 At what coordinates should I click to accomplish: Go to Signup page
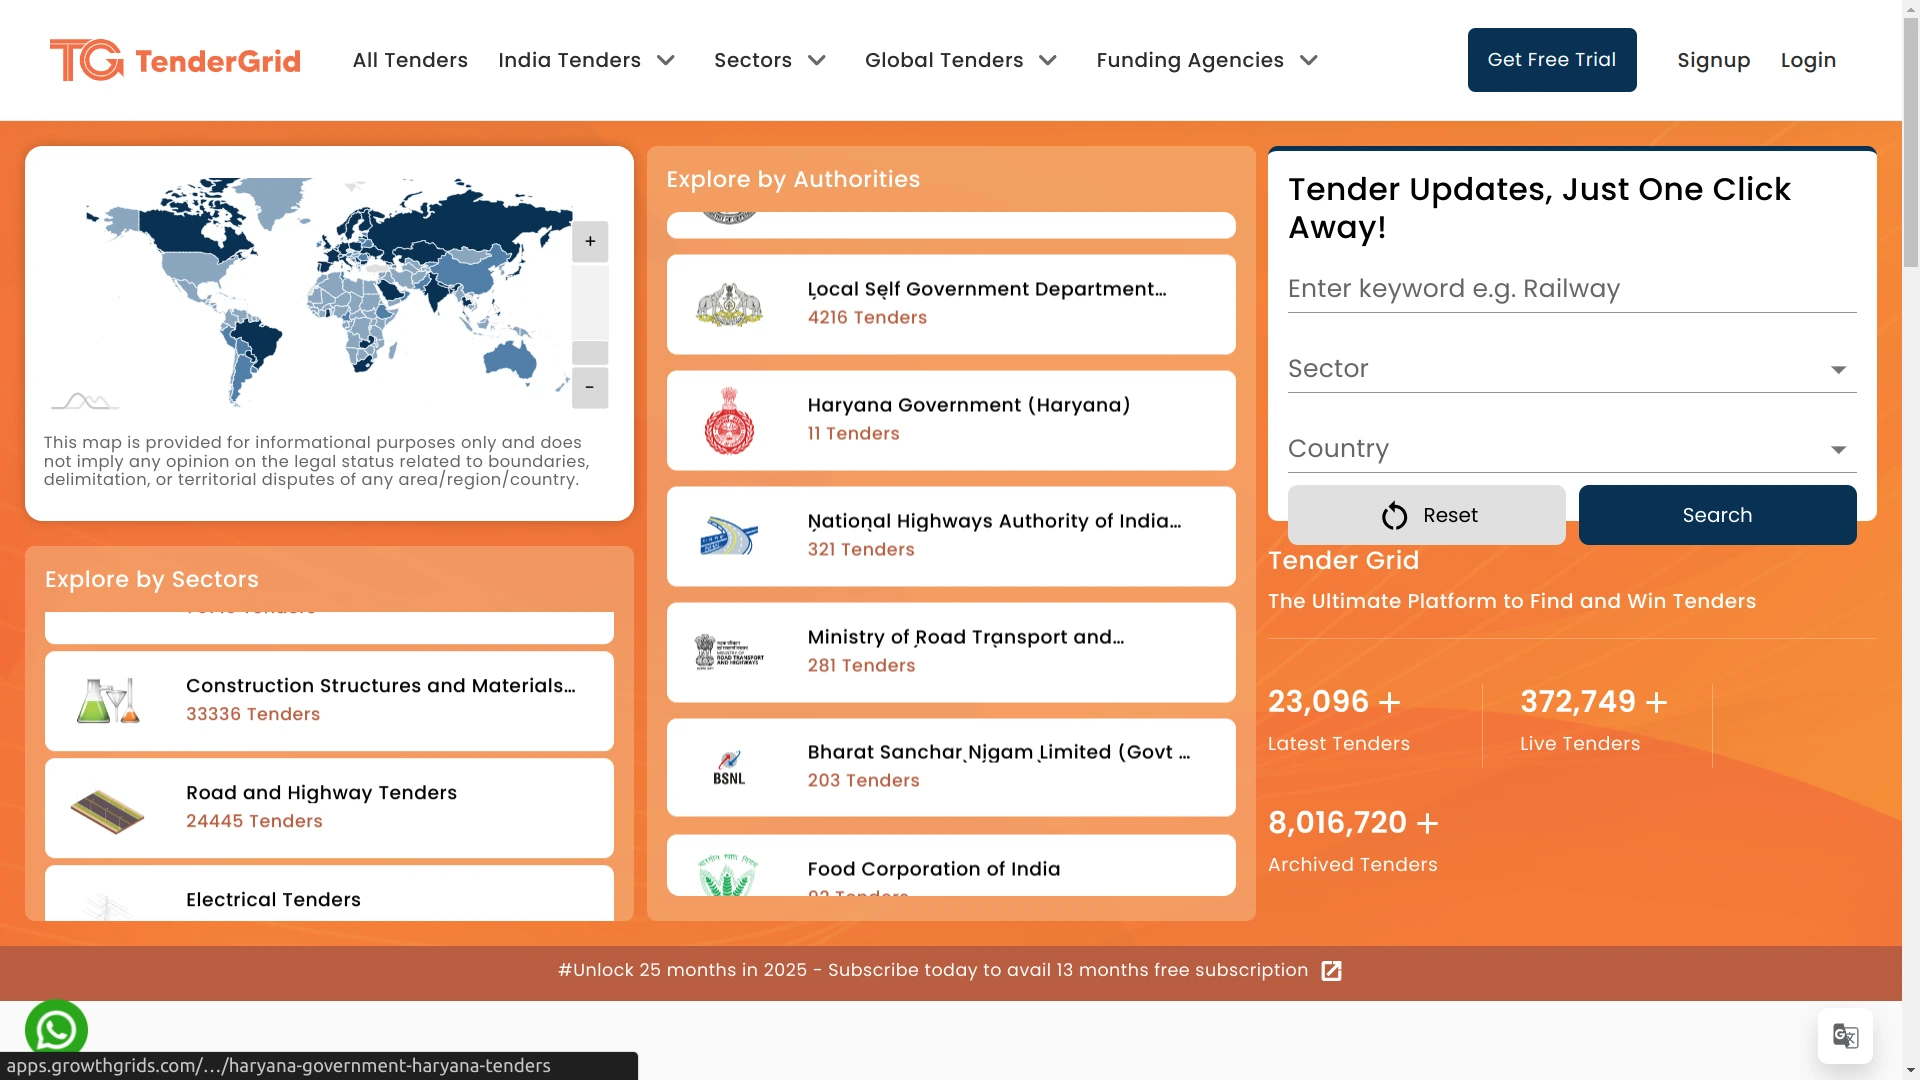click(x=1714, y=60)
